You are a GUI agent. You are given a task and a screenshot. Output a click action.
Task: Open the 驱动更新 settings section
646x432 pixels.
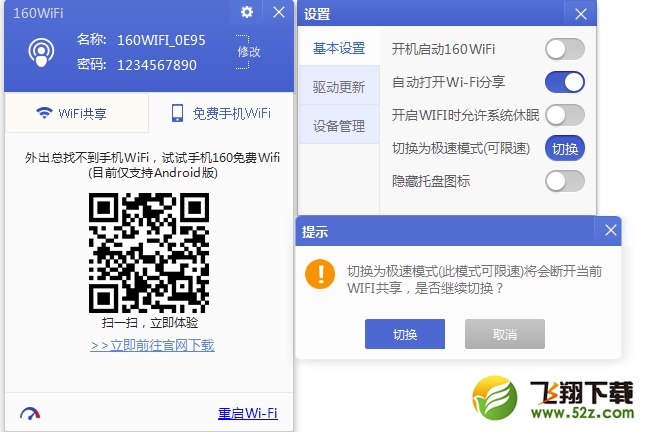[x=339, y=87]
